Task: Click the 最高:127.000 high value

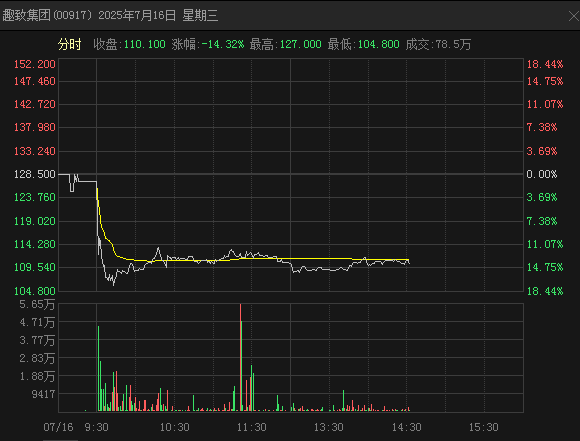Action: pos(286,44)
